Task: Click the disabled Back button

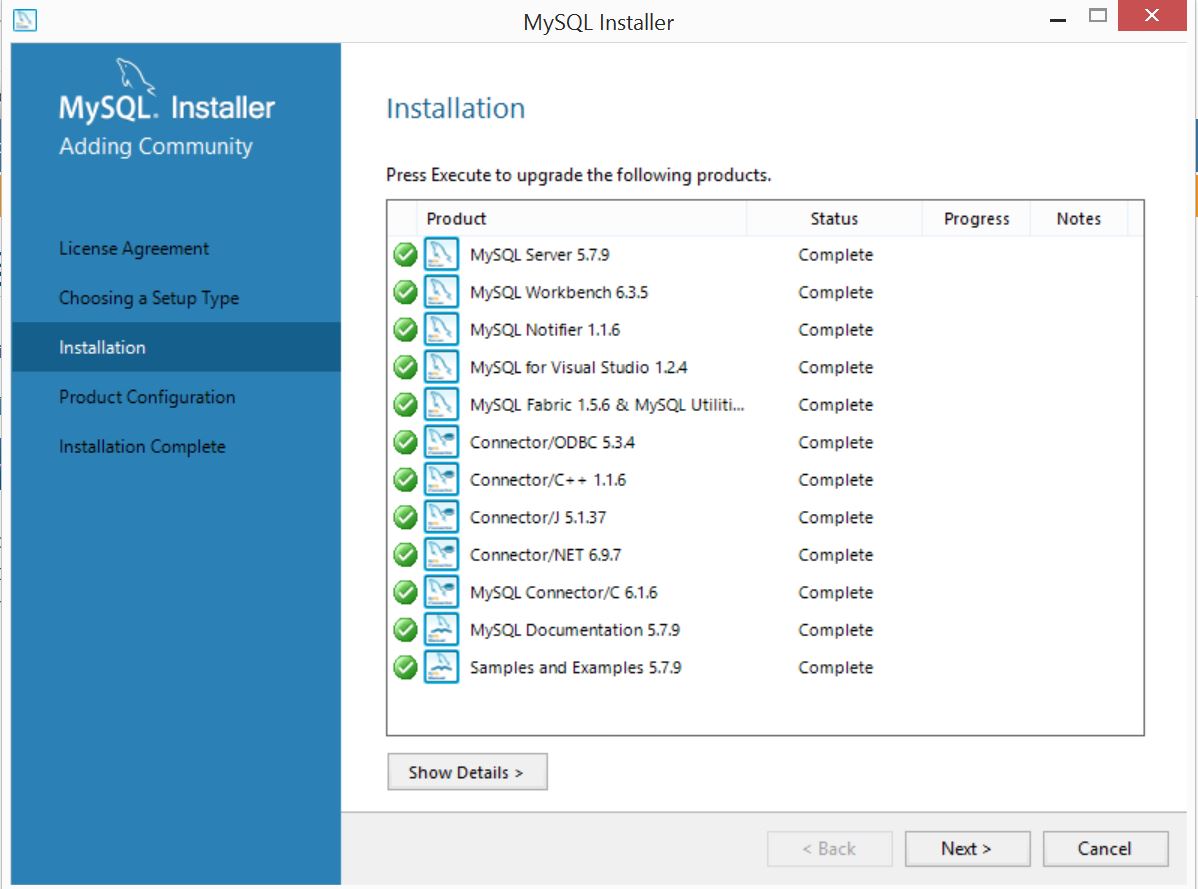Action: coord(829,849)
